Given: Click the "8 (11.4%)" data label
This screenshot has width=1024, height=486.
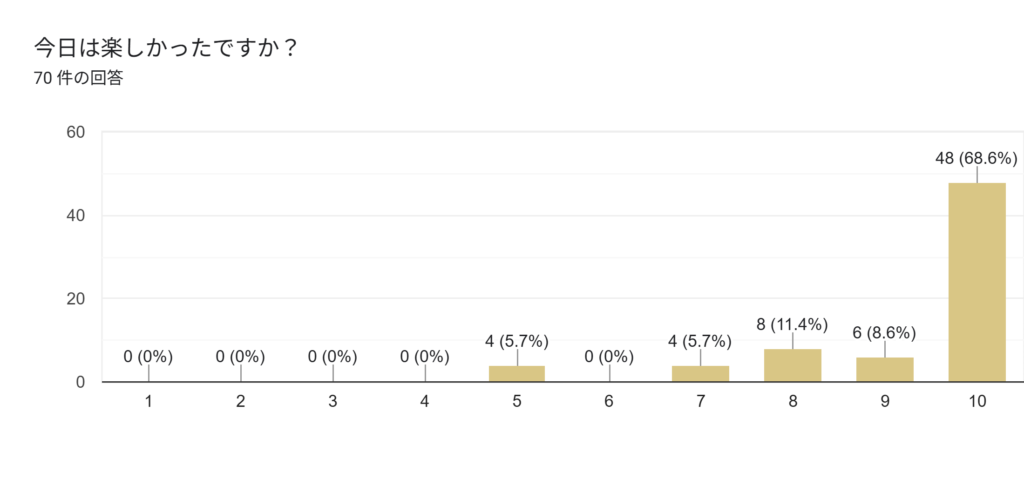Looking at the screenshot, I should click(x=792, y=324).
